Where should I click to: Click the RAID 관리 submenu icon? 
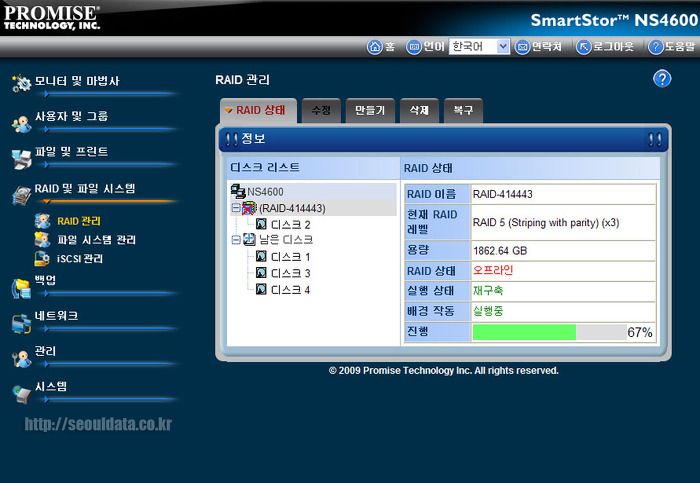[42, 221]
